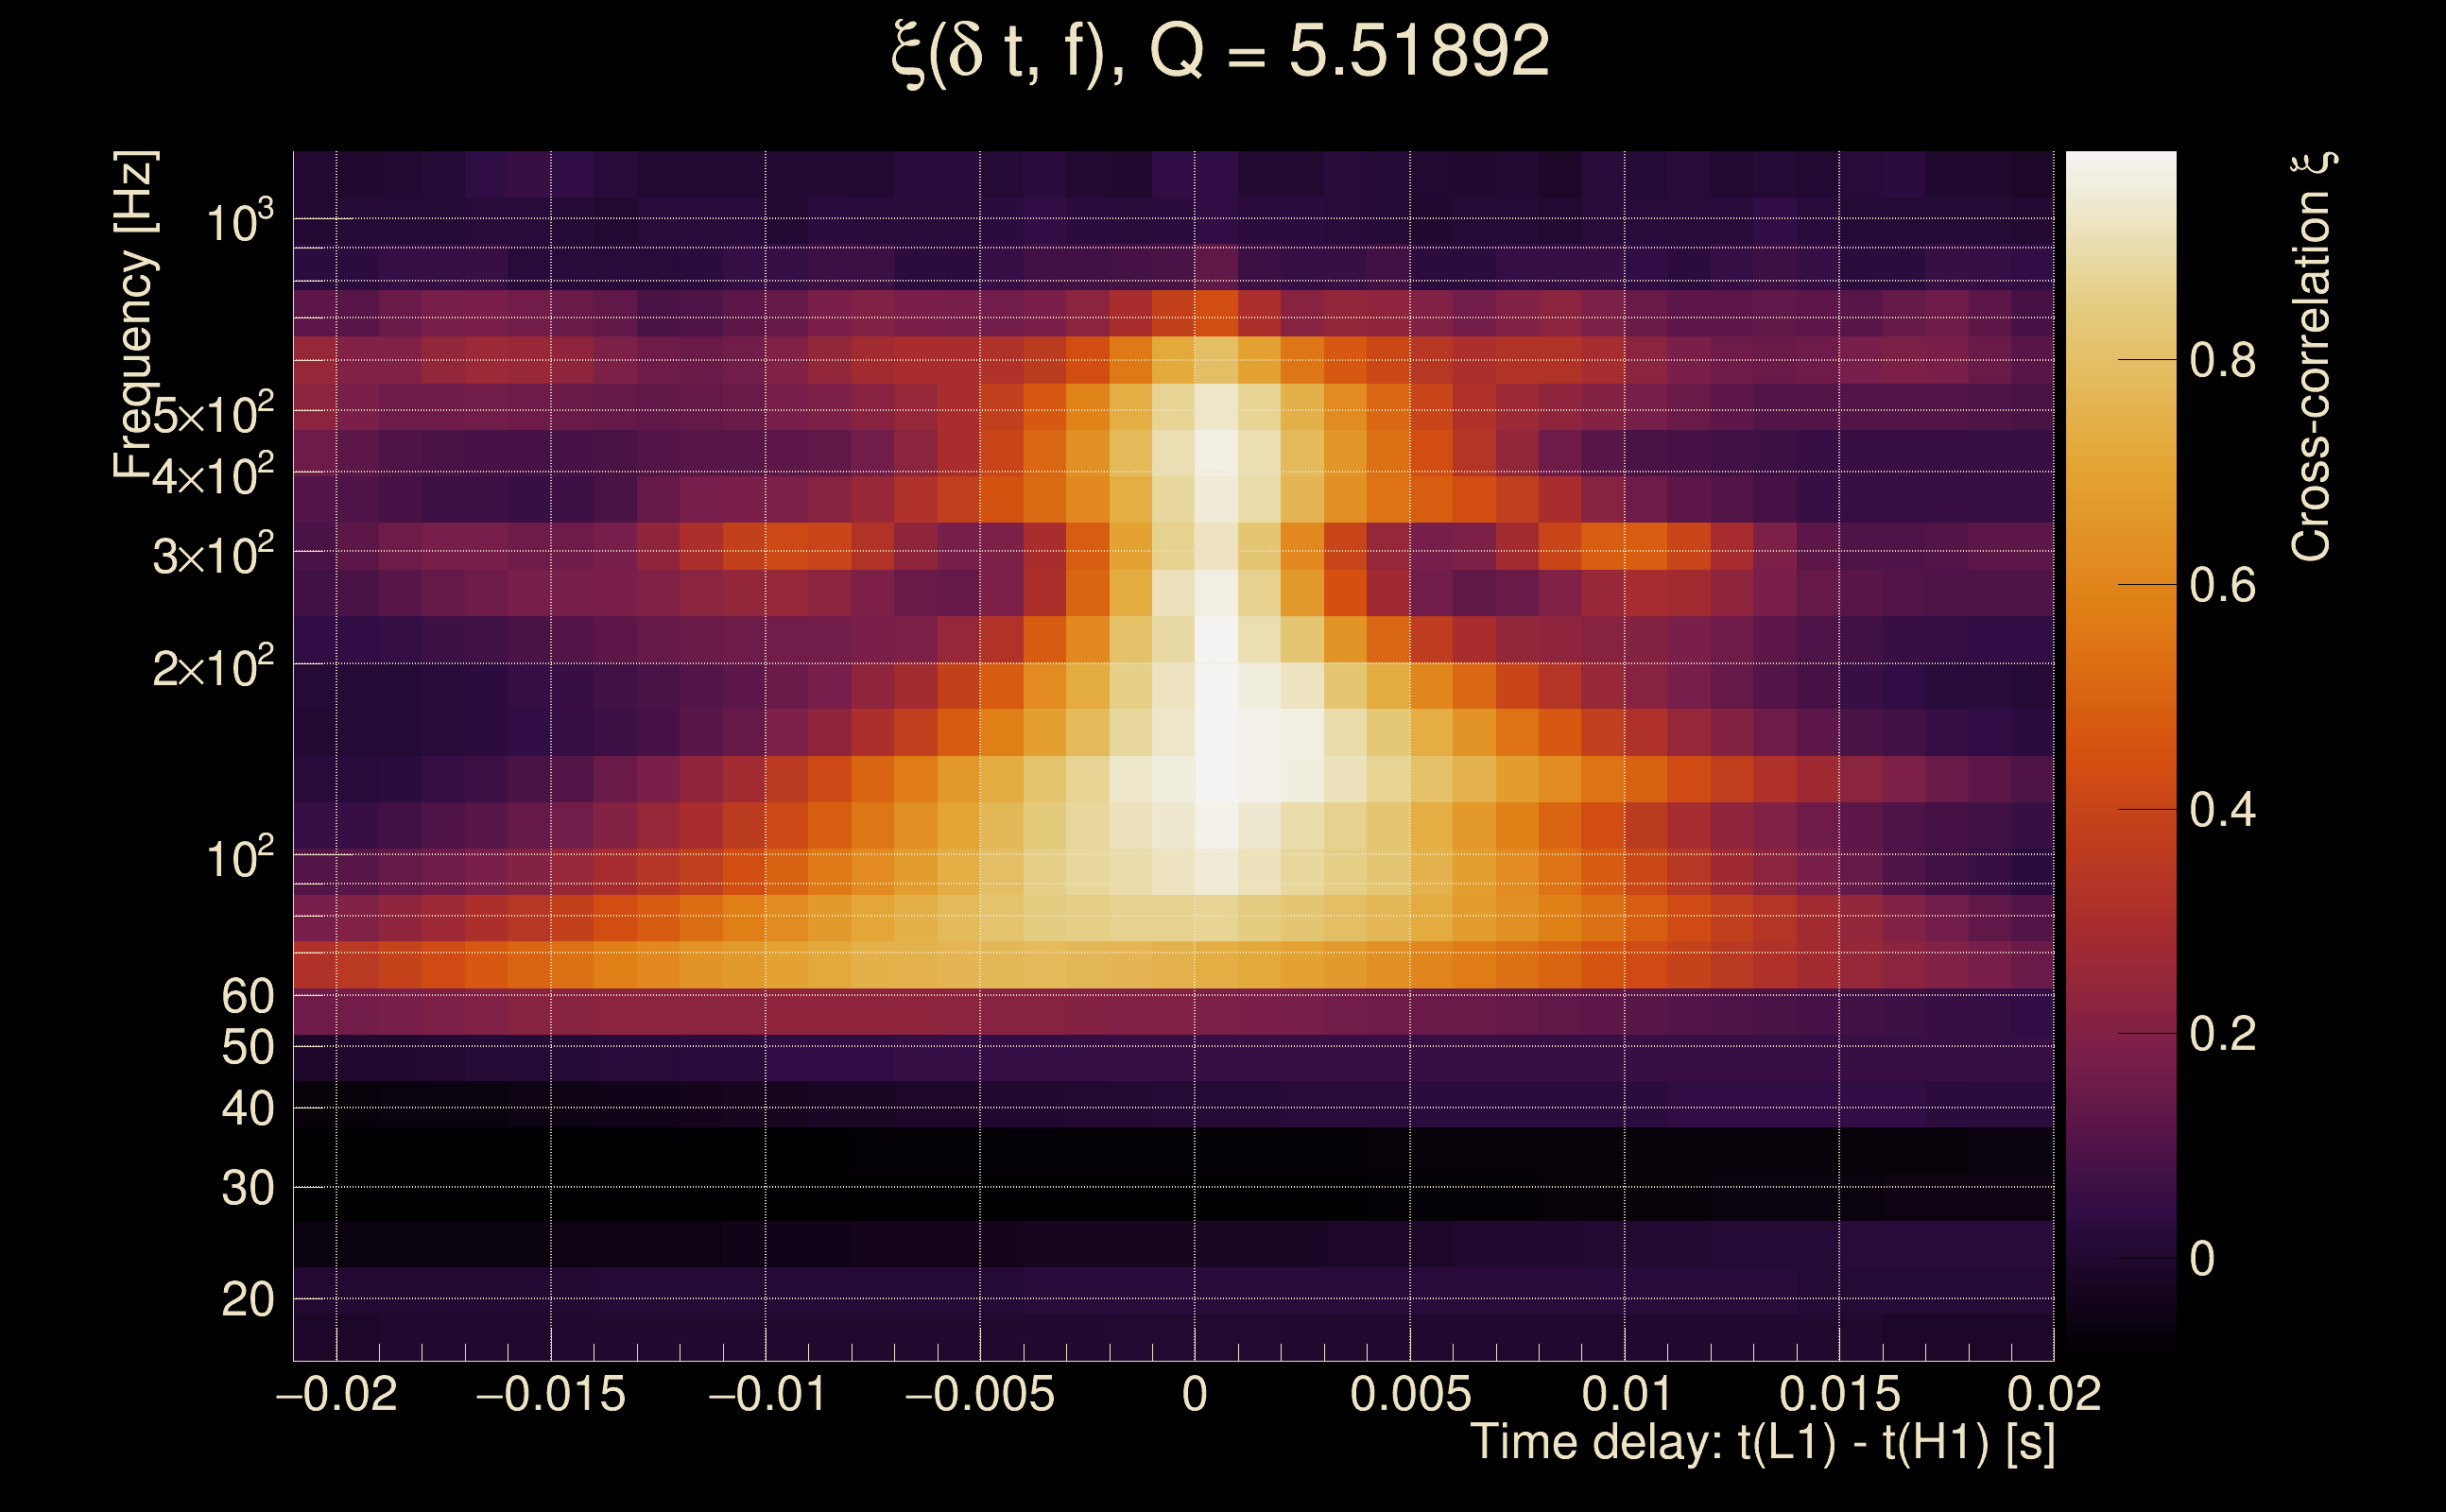The width and height of the screenshot is (2446, 1512).
Task: Click the 0.2 tick label on the colorbar
Action: click(x=2222, y=1034)
